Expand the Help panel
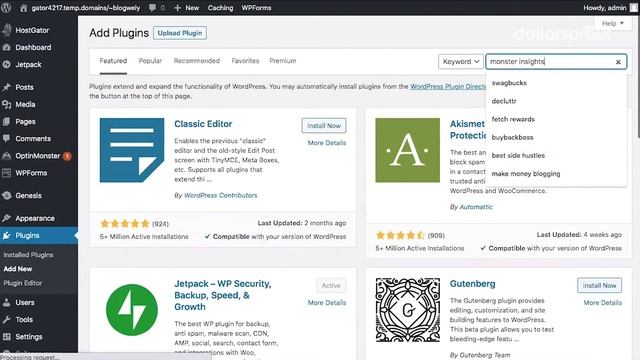The height and width of the screenshot is (360, 640). [x=613, y=23]
